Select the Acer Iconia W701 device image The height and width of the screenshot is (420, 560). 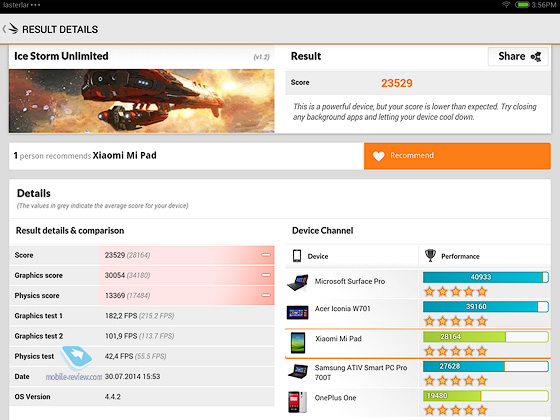click(298, 312)
